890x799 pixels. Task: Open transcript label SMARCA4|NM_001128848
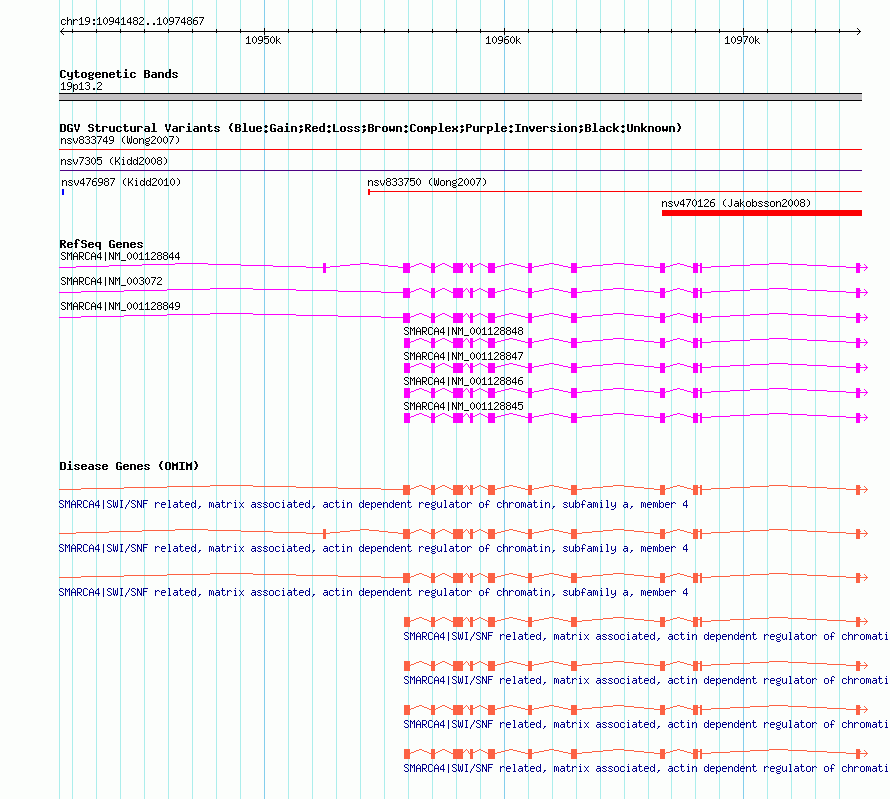[x=463, y=331]
